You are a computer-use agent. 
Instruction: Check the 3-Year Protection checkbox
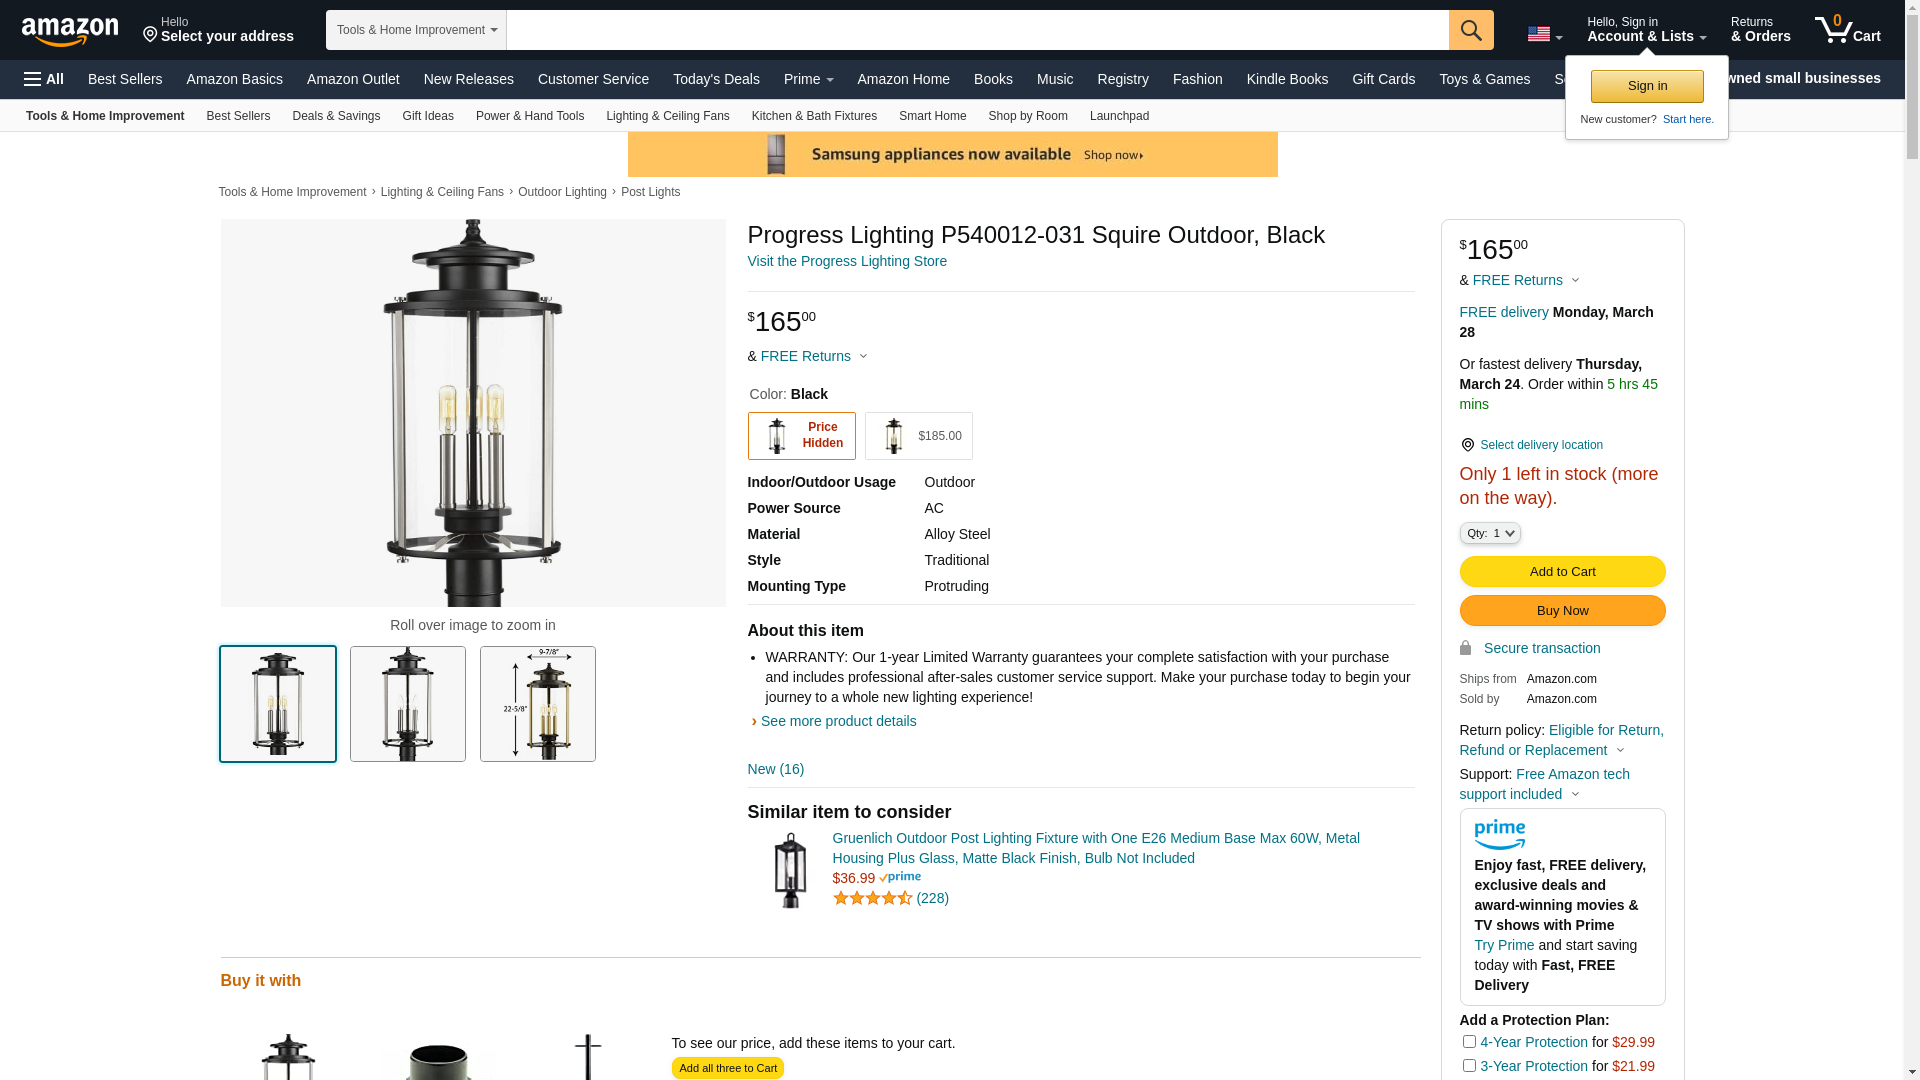coord(1469,1066)
